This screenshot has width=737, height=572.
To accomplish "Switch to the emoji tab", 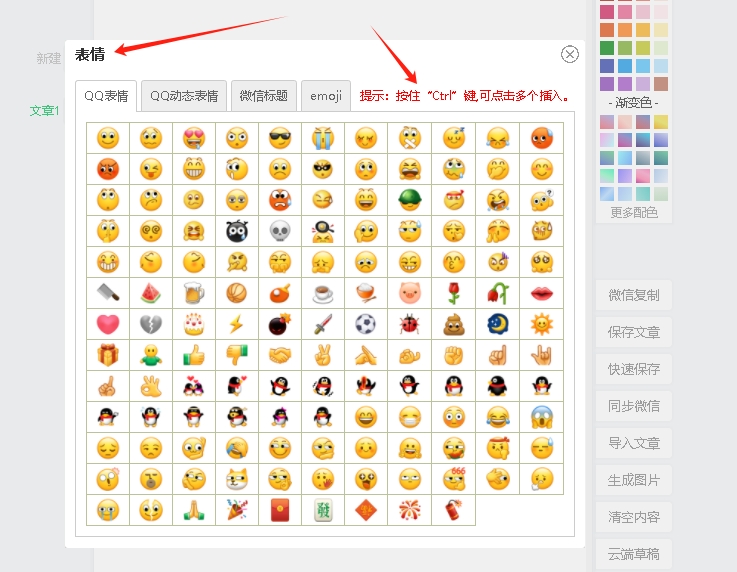I will click(326, 96).
